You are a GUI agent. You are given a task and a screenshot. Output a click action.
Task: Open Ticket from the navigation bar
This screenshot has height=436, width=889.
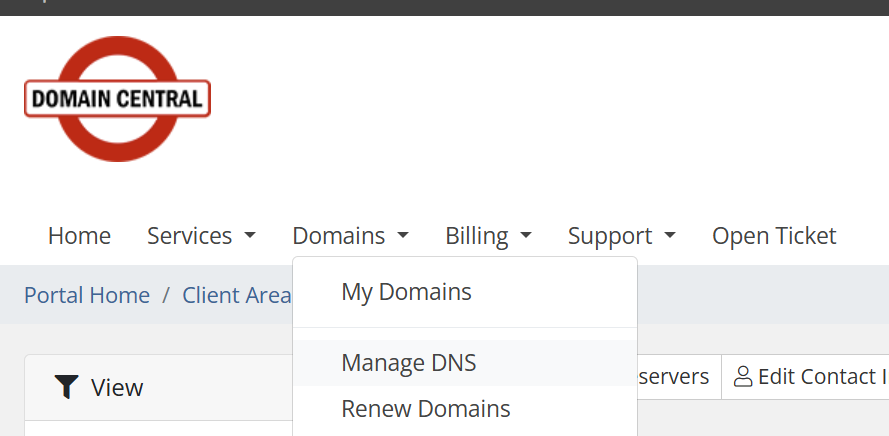coord(774,236)
